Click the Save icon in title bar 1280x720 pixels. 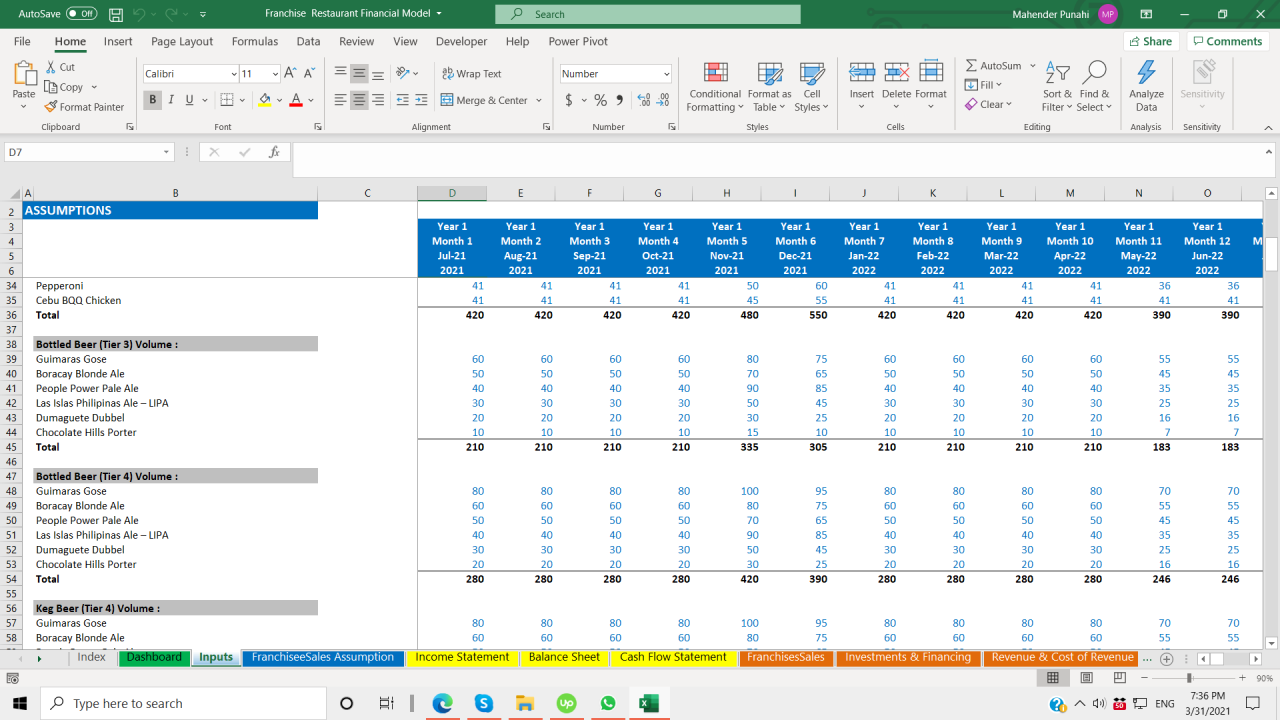[116, 14]
